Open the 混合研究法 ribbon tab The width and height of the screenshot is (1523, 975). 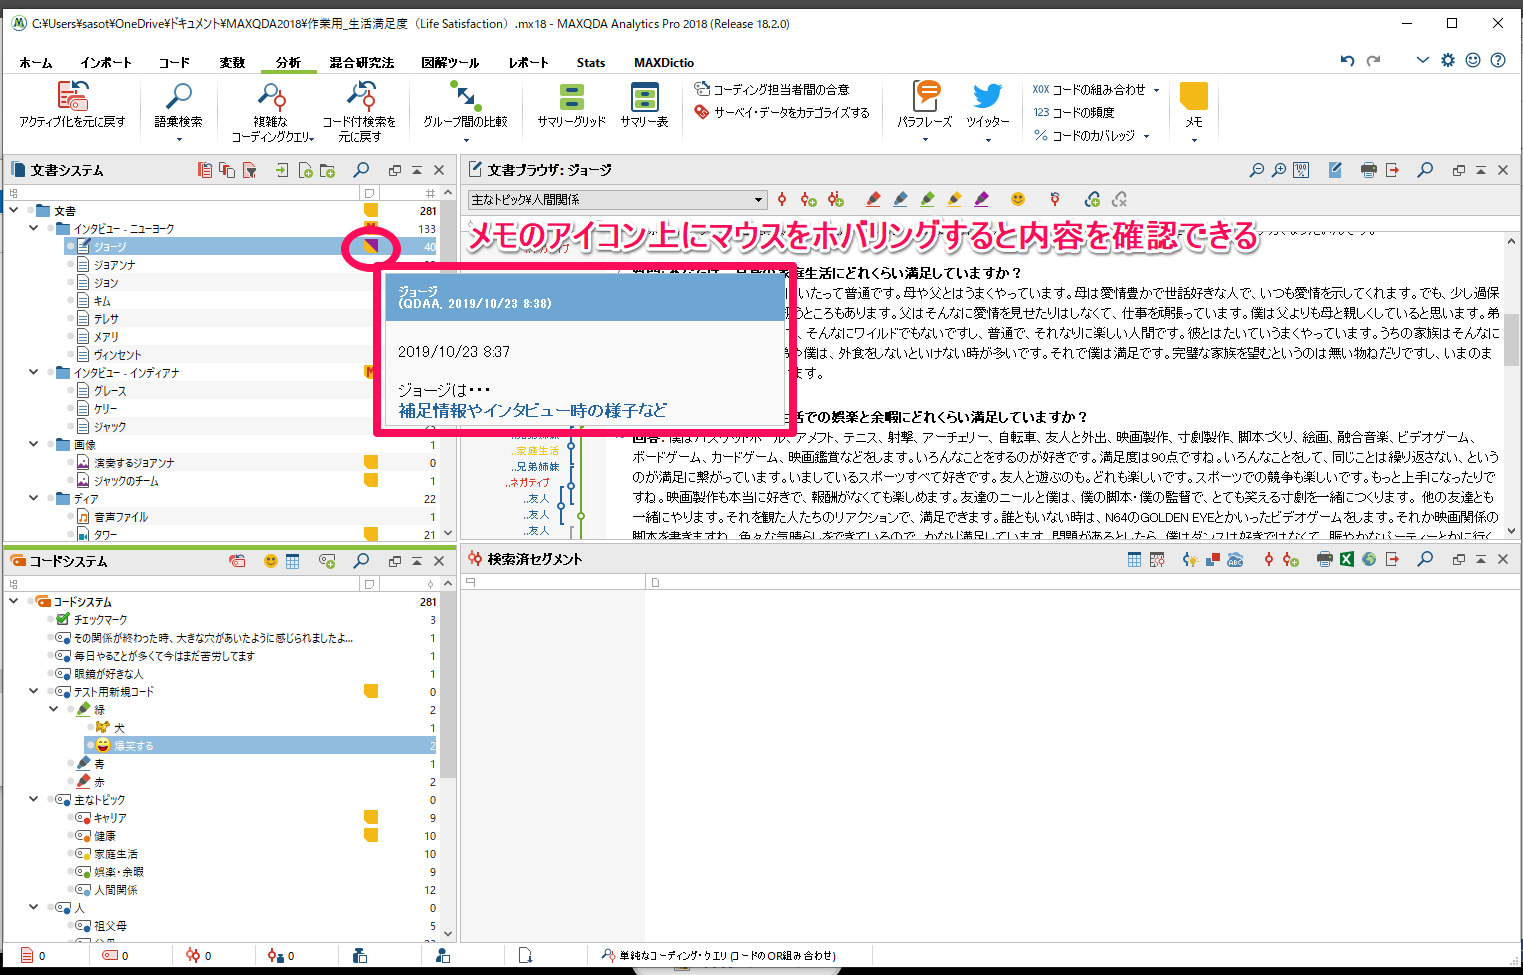coord(362,63)
